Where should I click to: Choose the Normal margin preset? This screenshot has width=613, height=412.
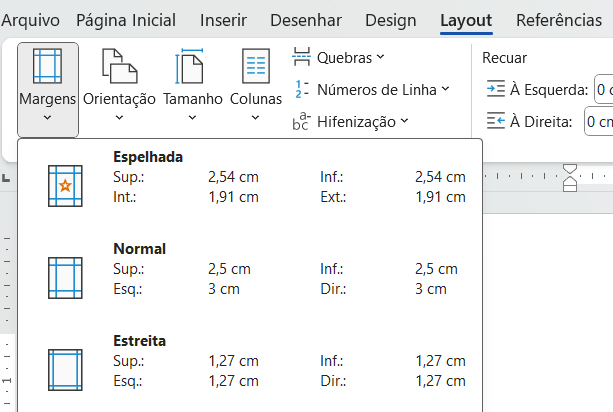65,277
